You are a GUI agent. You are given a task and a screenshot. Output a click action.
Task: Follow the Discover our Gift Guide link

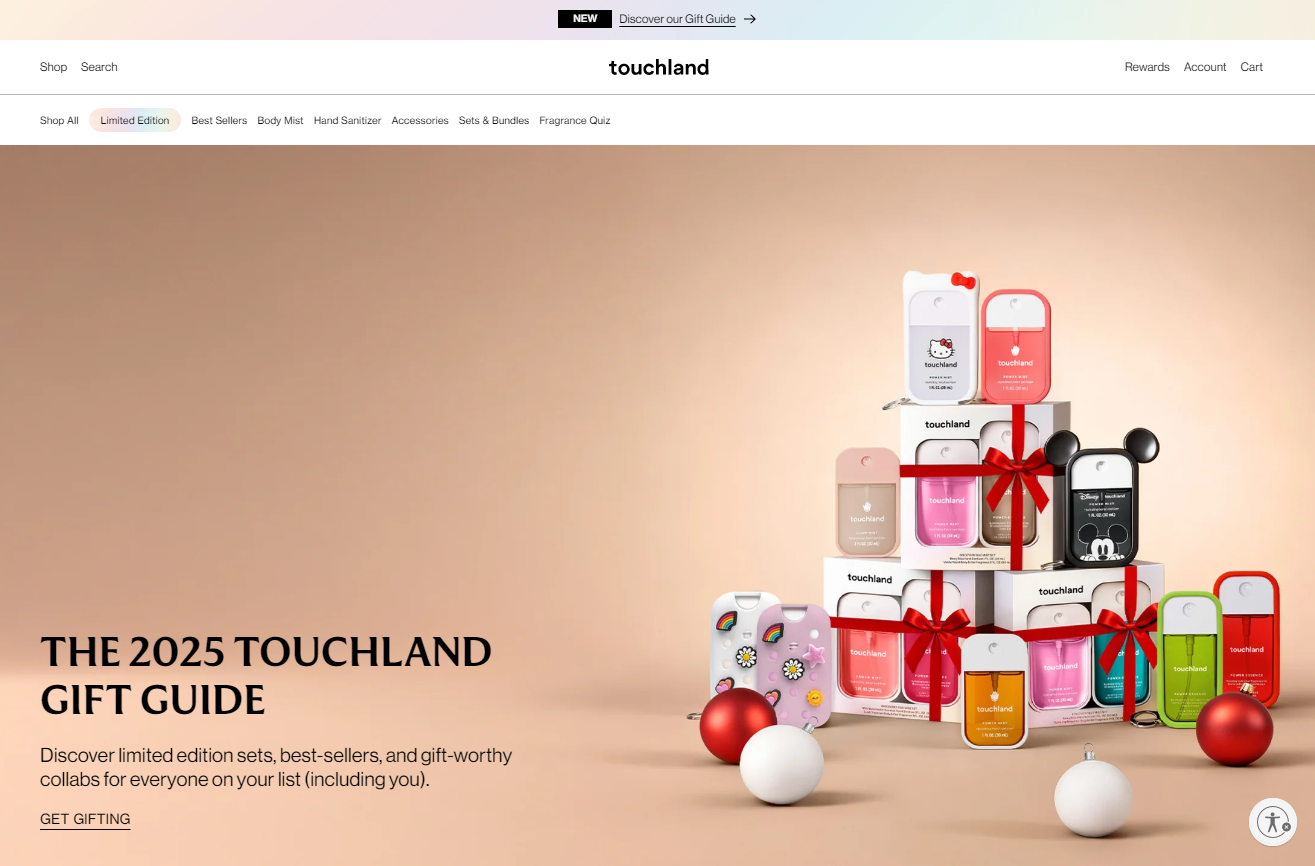(x=677, y=19)
